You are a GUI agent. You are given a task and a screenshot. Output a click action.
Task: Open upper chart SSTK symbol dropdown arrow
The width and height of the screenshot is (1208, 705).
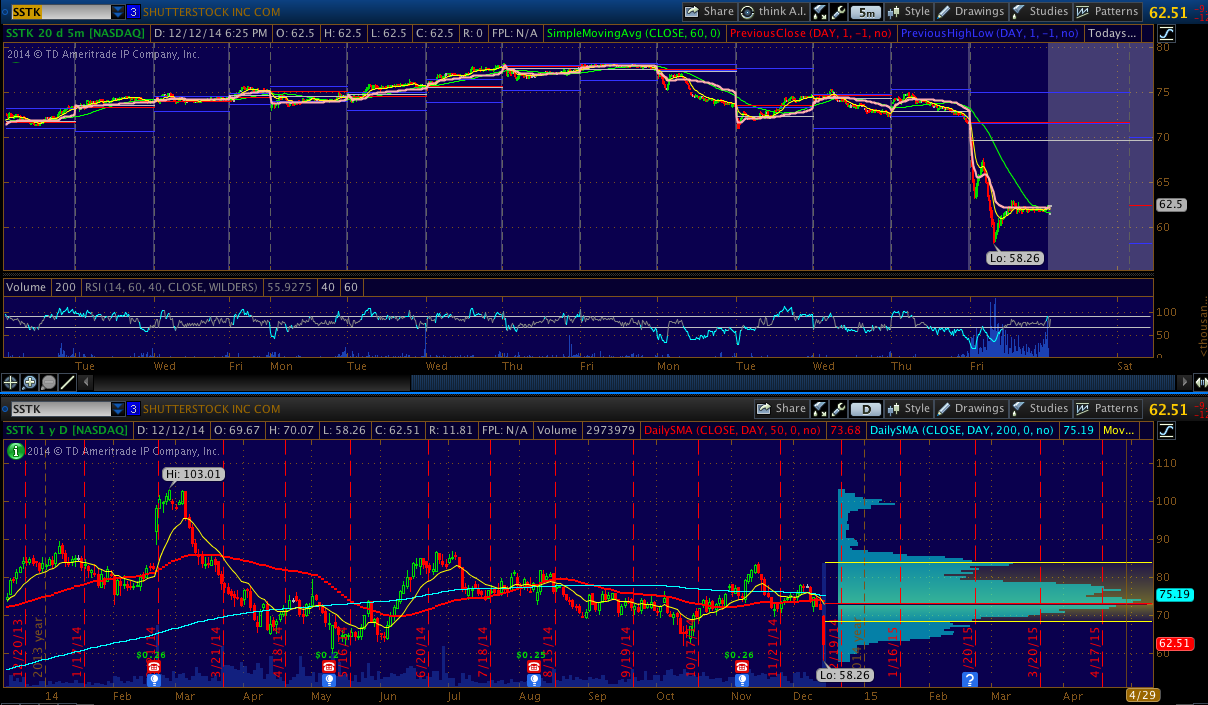119,12
